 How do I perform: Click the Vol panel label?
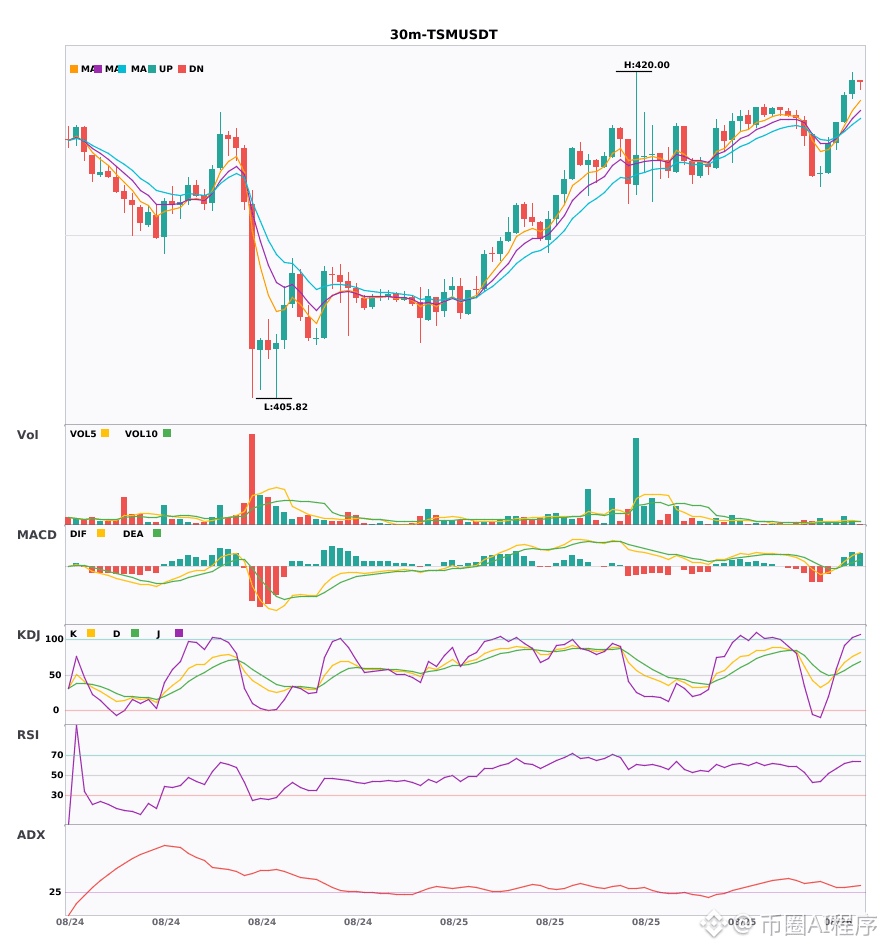click(x=27, y=435)
